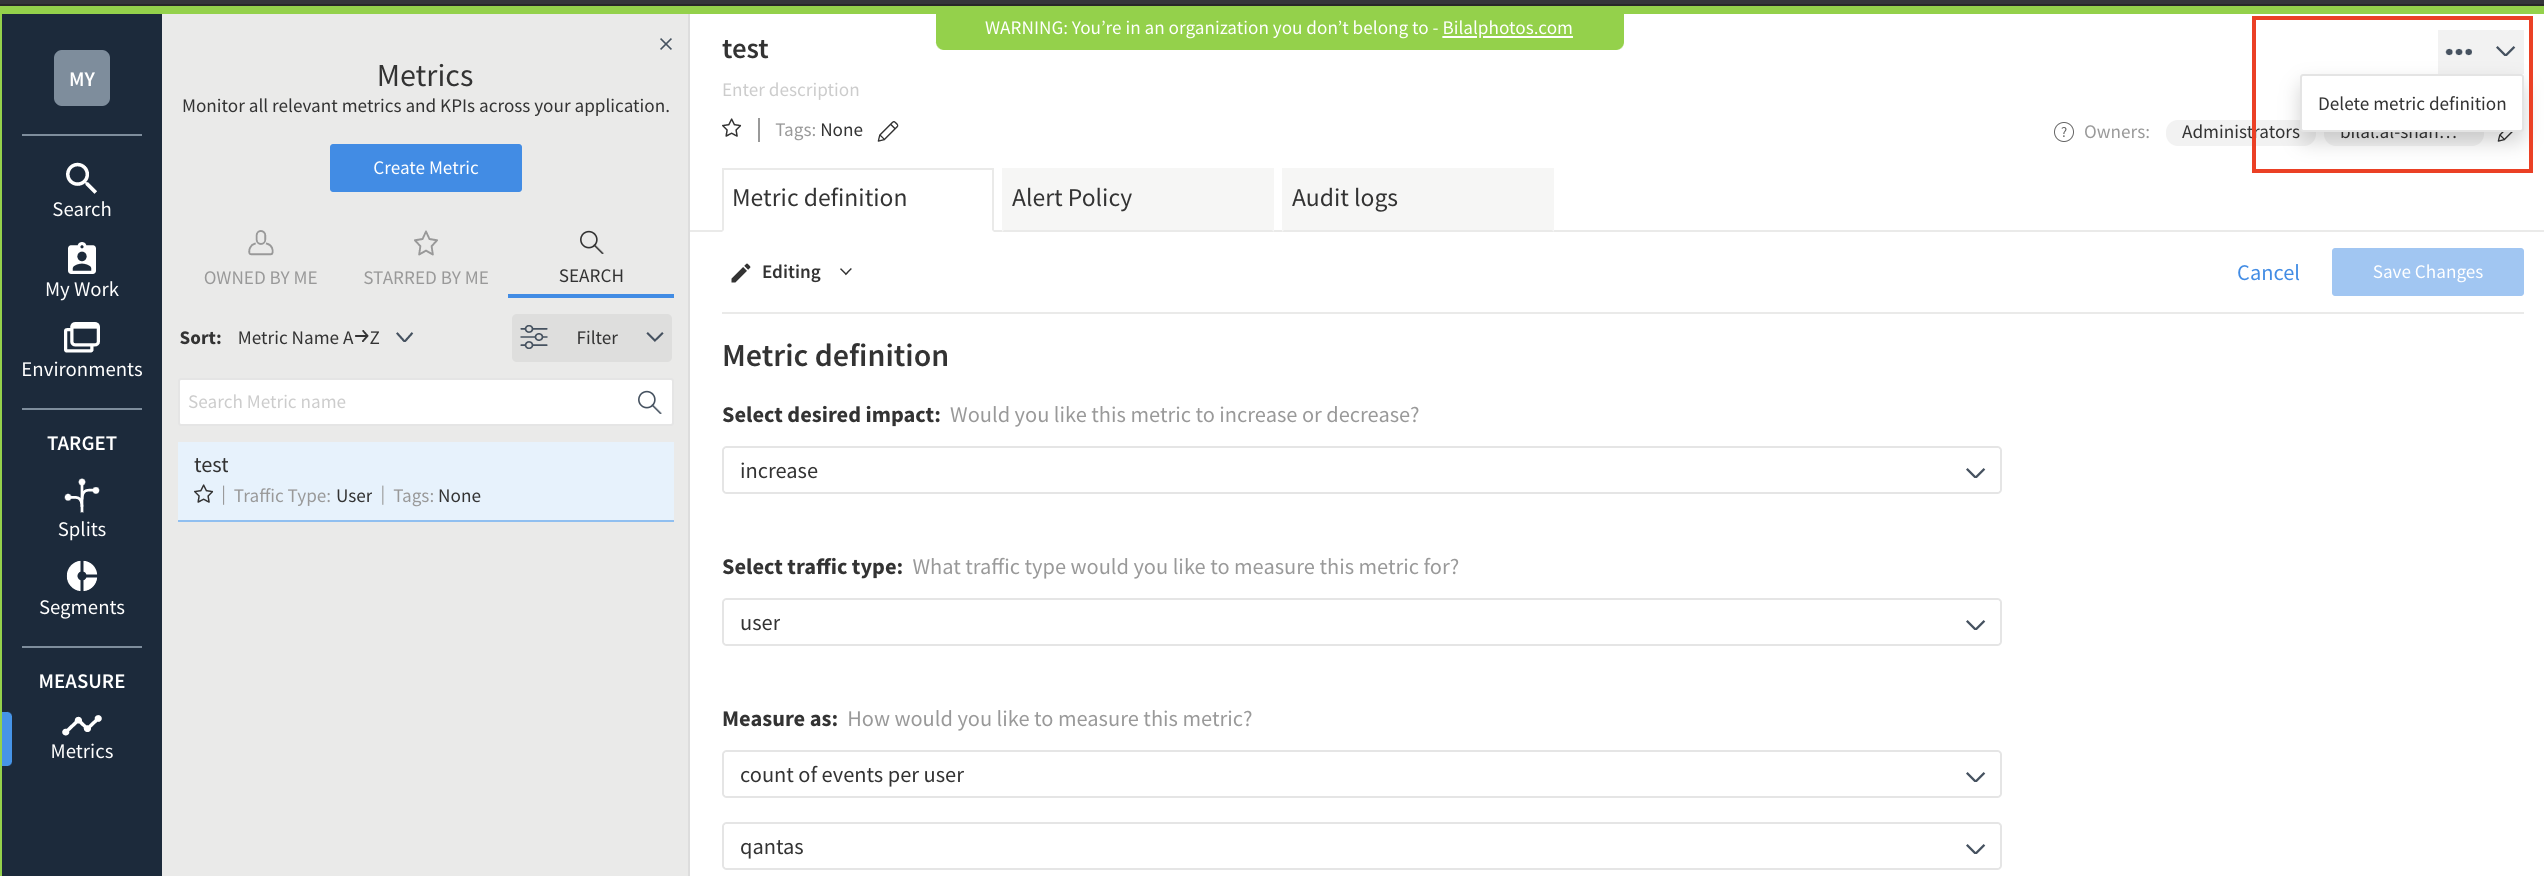Click the Owners help question icon

pos(2063,132)
